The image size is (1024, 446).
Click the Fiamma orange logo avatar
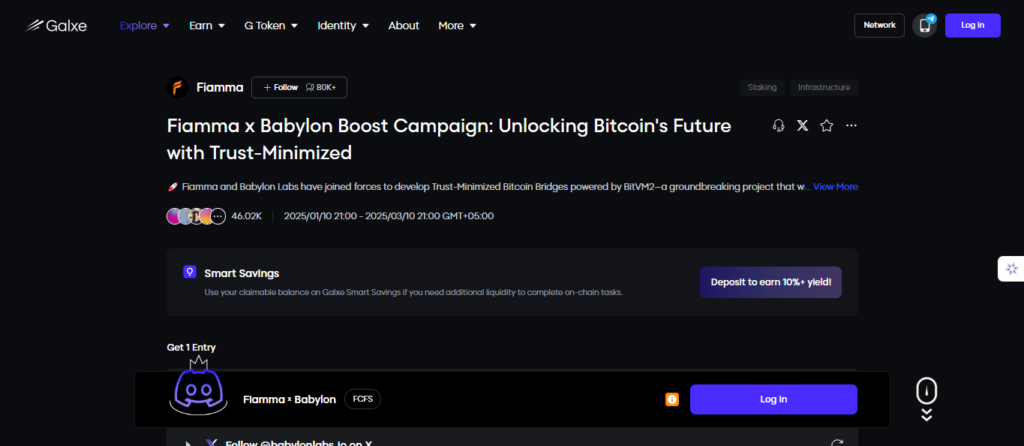click(178, 87)
